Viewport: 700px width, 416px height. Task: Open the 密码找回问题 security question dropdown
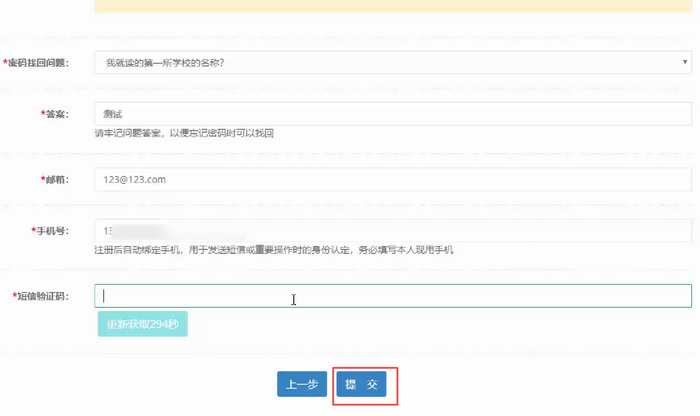pos(392,63)
